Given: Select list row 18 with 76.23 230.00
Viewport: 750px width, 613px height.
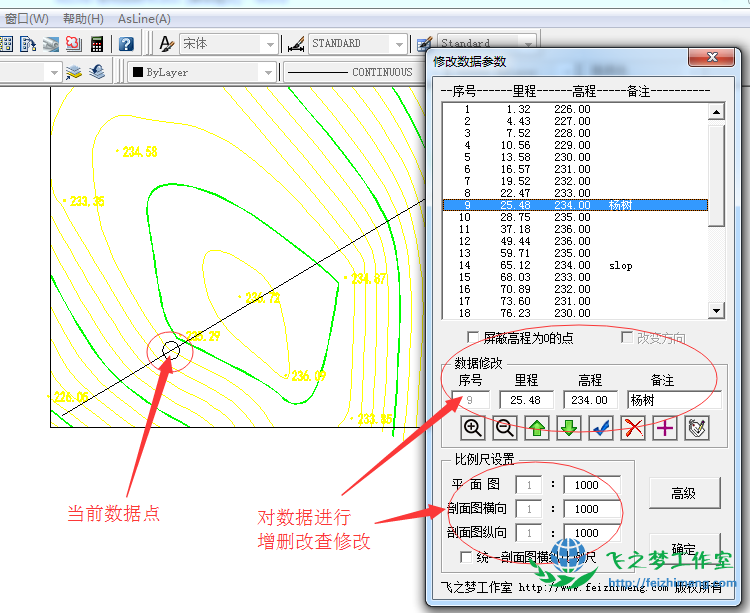Looking at the screenshot, I should [575, 313].
